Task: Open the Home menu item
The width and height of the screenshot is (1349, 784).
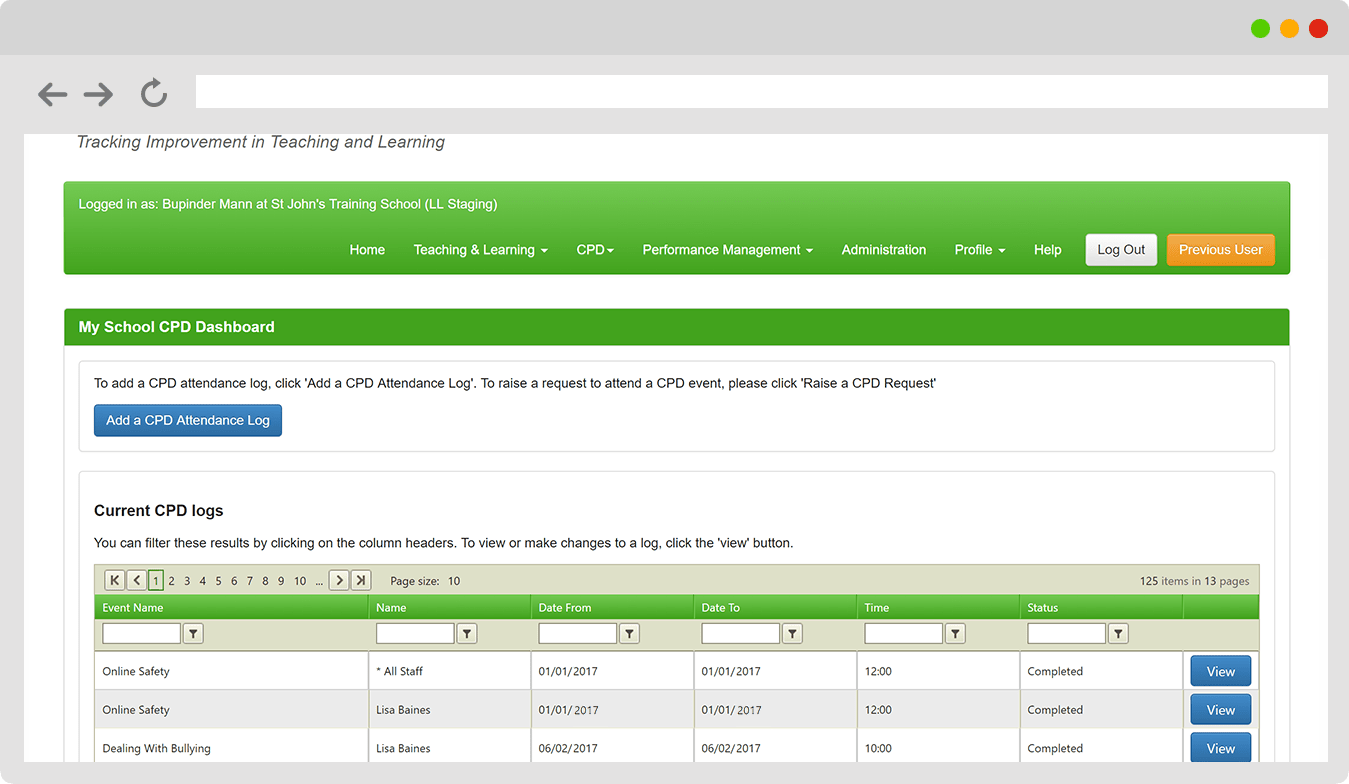Action: click(367, 250)
